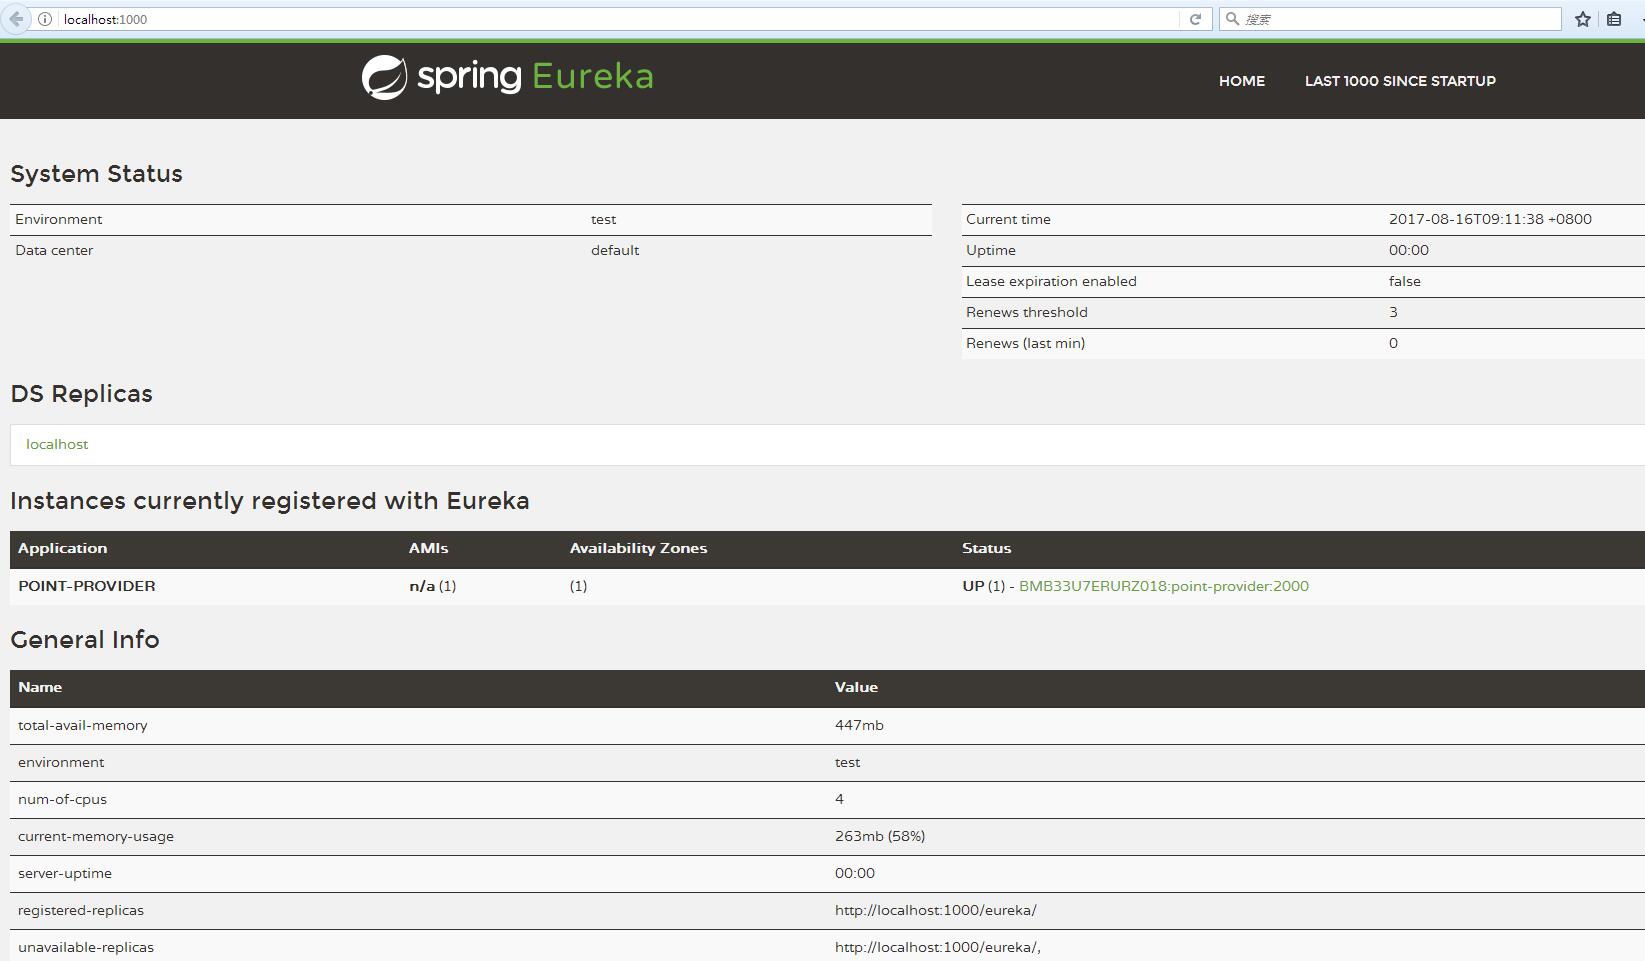The image size is (1645, 961).
Task: Select the Renews (last min) label
Action: click(1025, 343)
